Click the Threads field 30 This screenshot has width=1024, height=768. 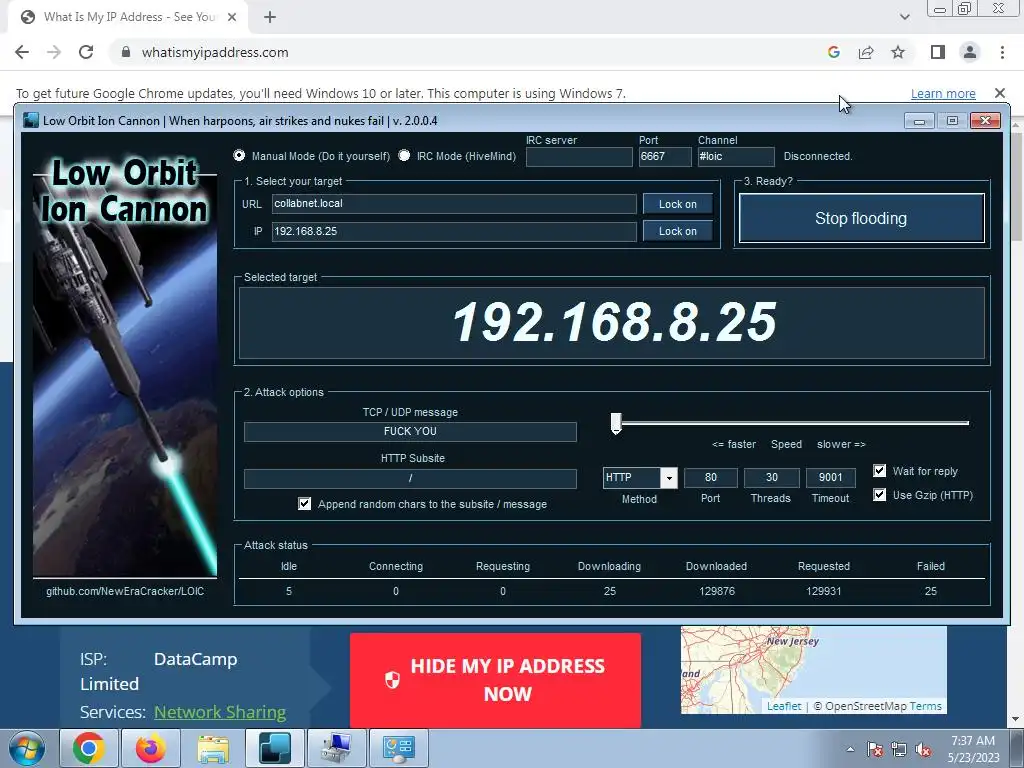(771, 478)
